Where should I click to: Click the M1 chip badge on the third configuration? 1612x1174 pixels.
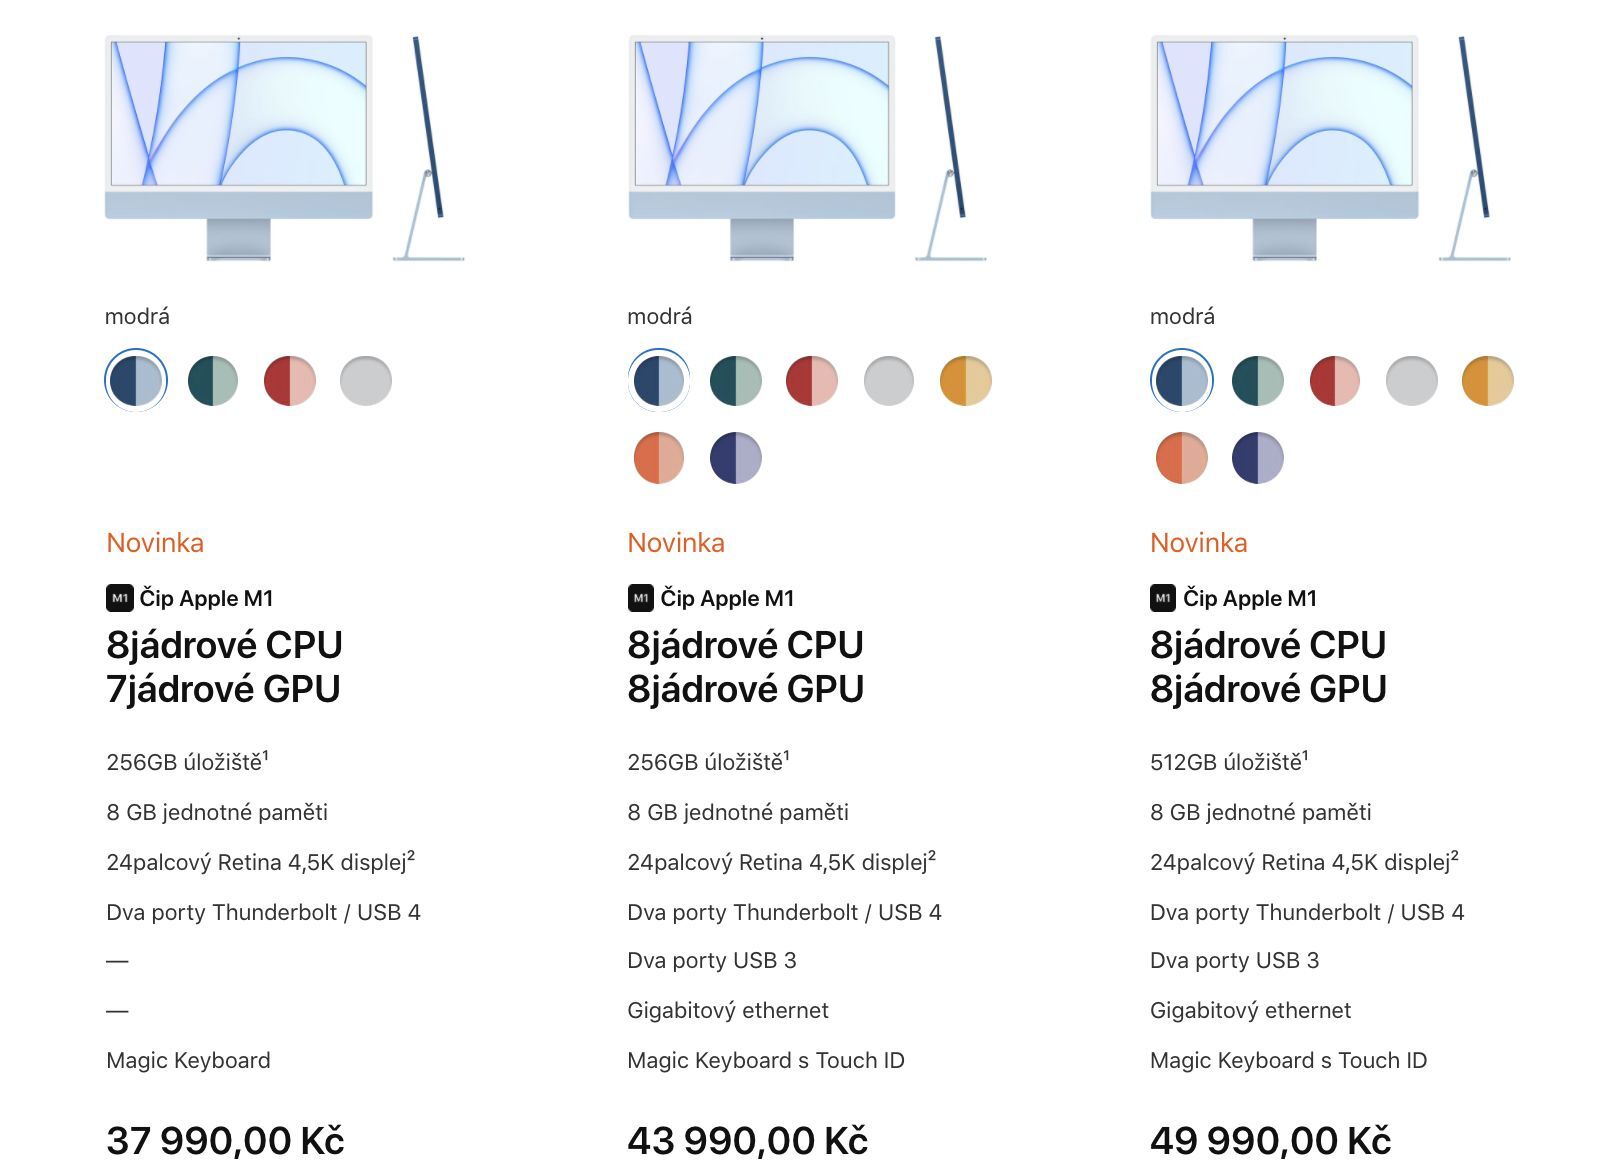pyautogui.click(x=1162, y=598)
